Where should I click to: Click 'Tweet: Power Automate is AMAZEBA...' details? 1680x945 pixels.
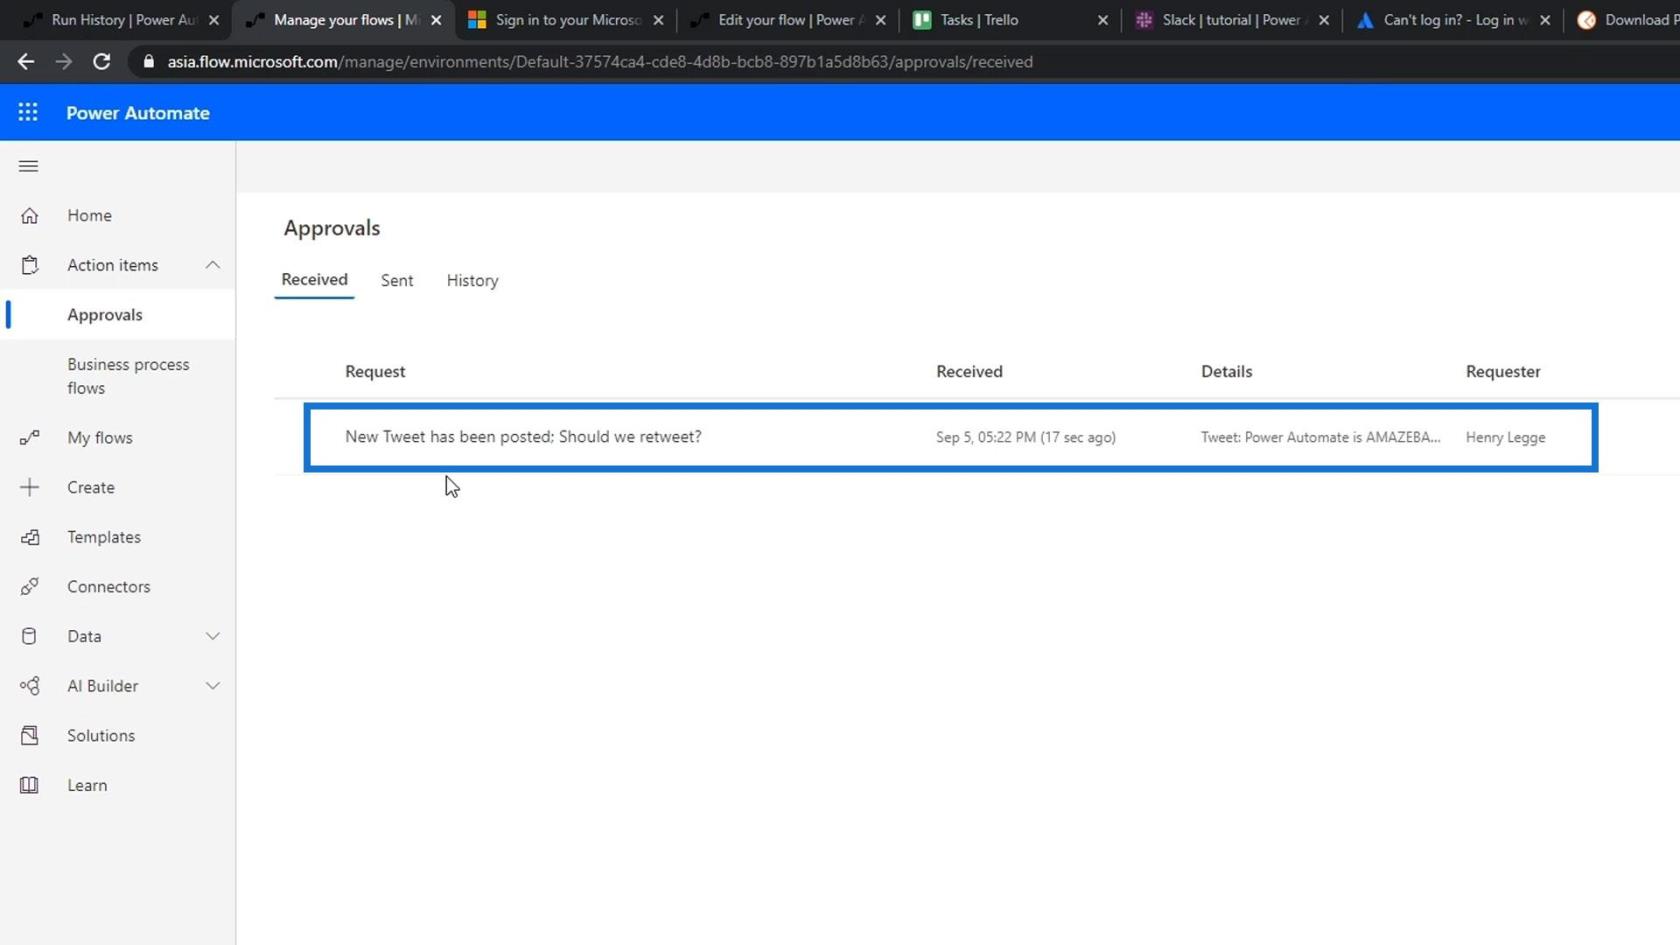pyautogui.click(x=1320, y=437)
